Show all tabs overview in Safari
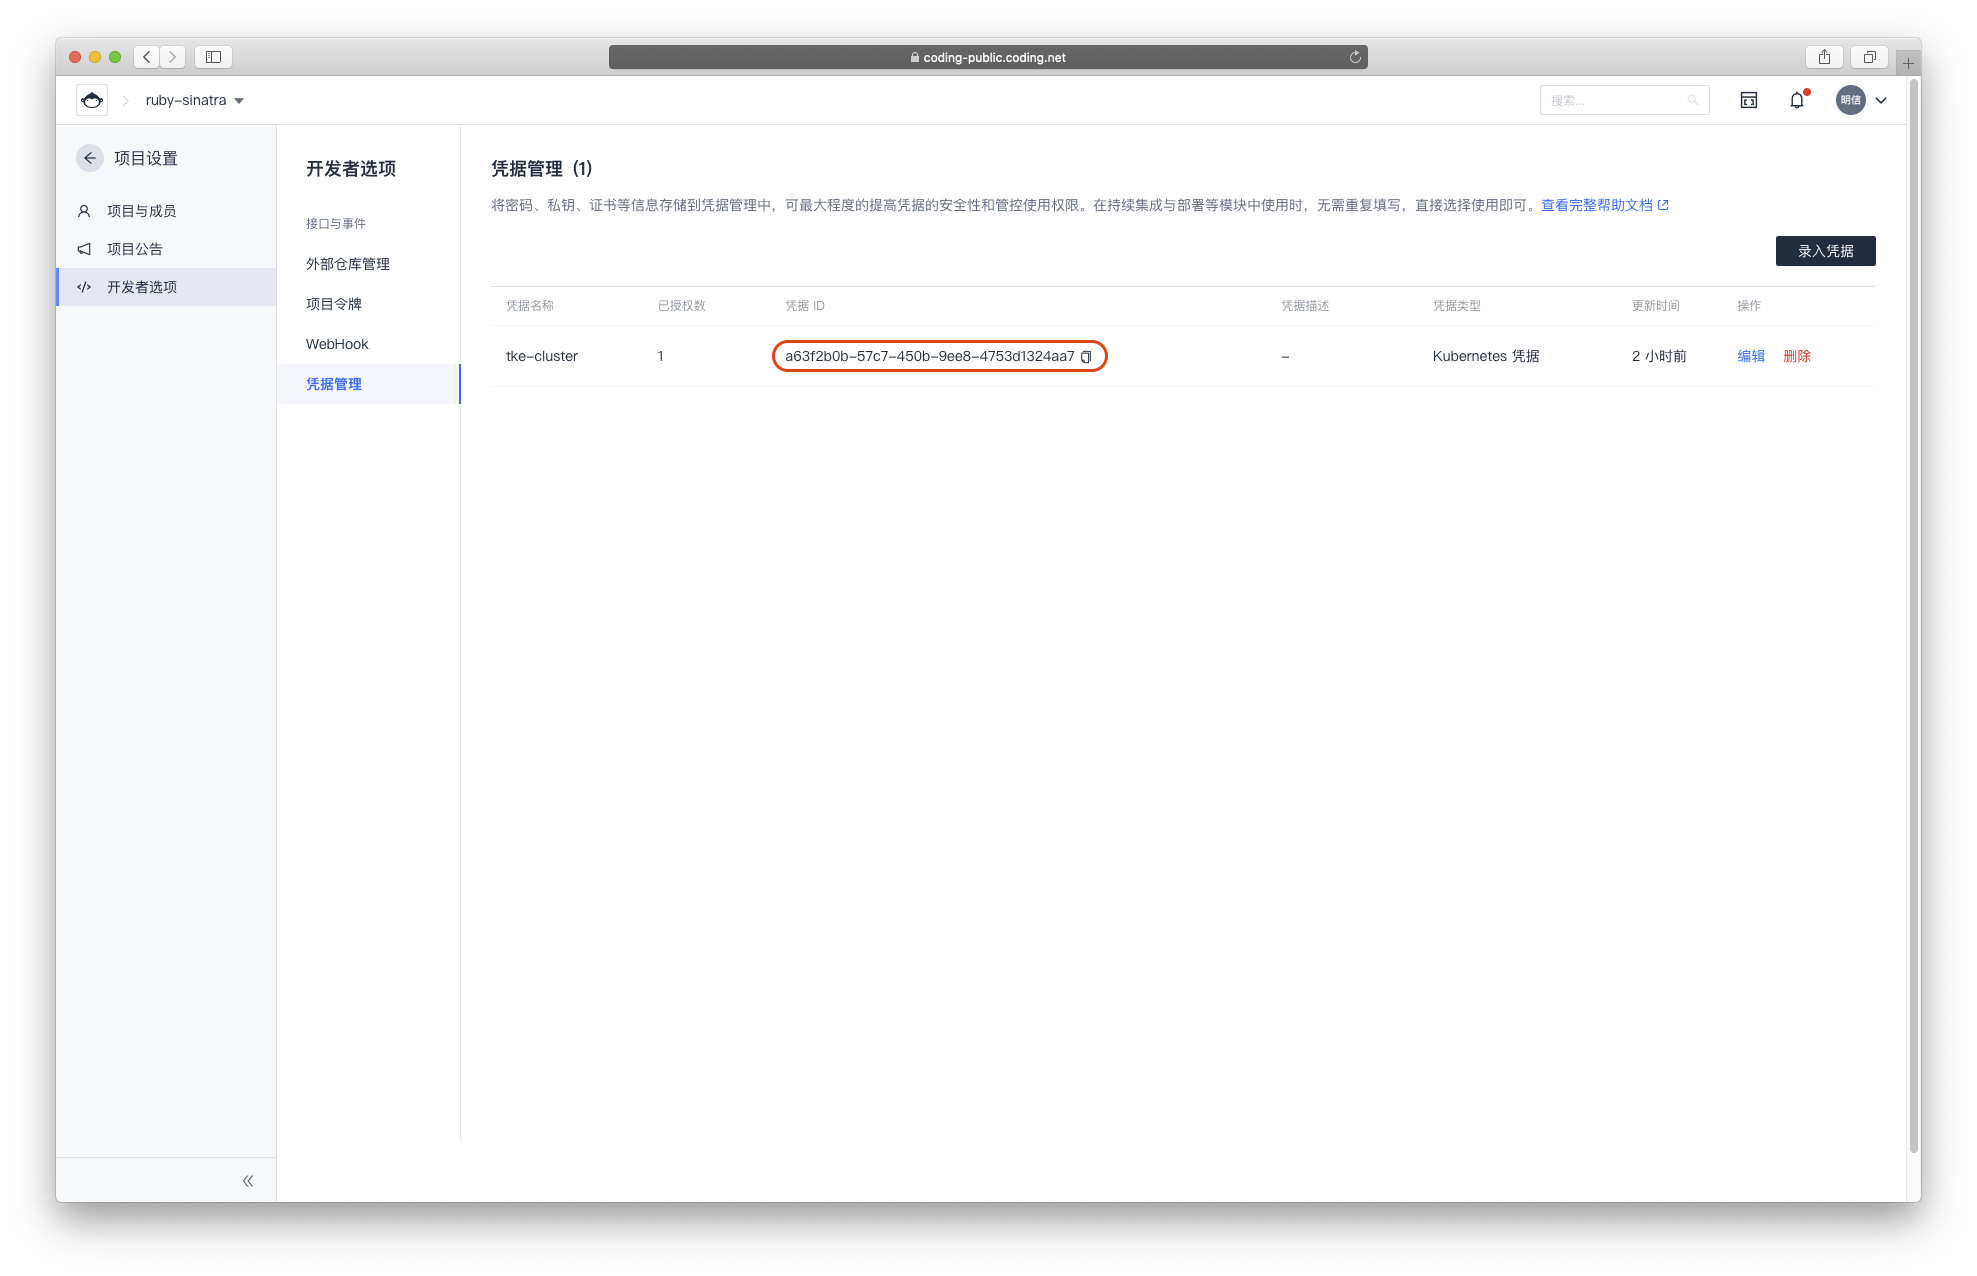Image resolution: width=1977 pixels, height=1276 pixels. click(1869, 57)
